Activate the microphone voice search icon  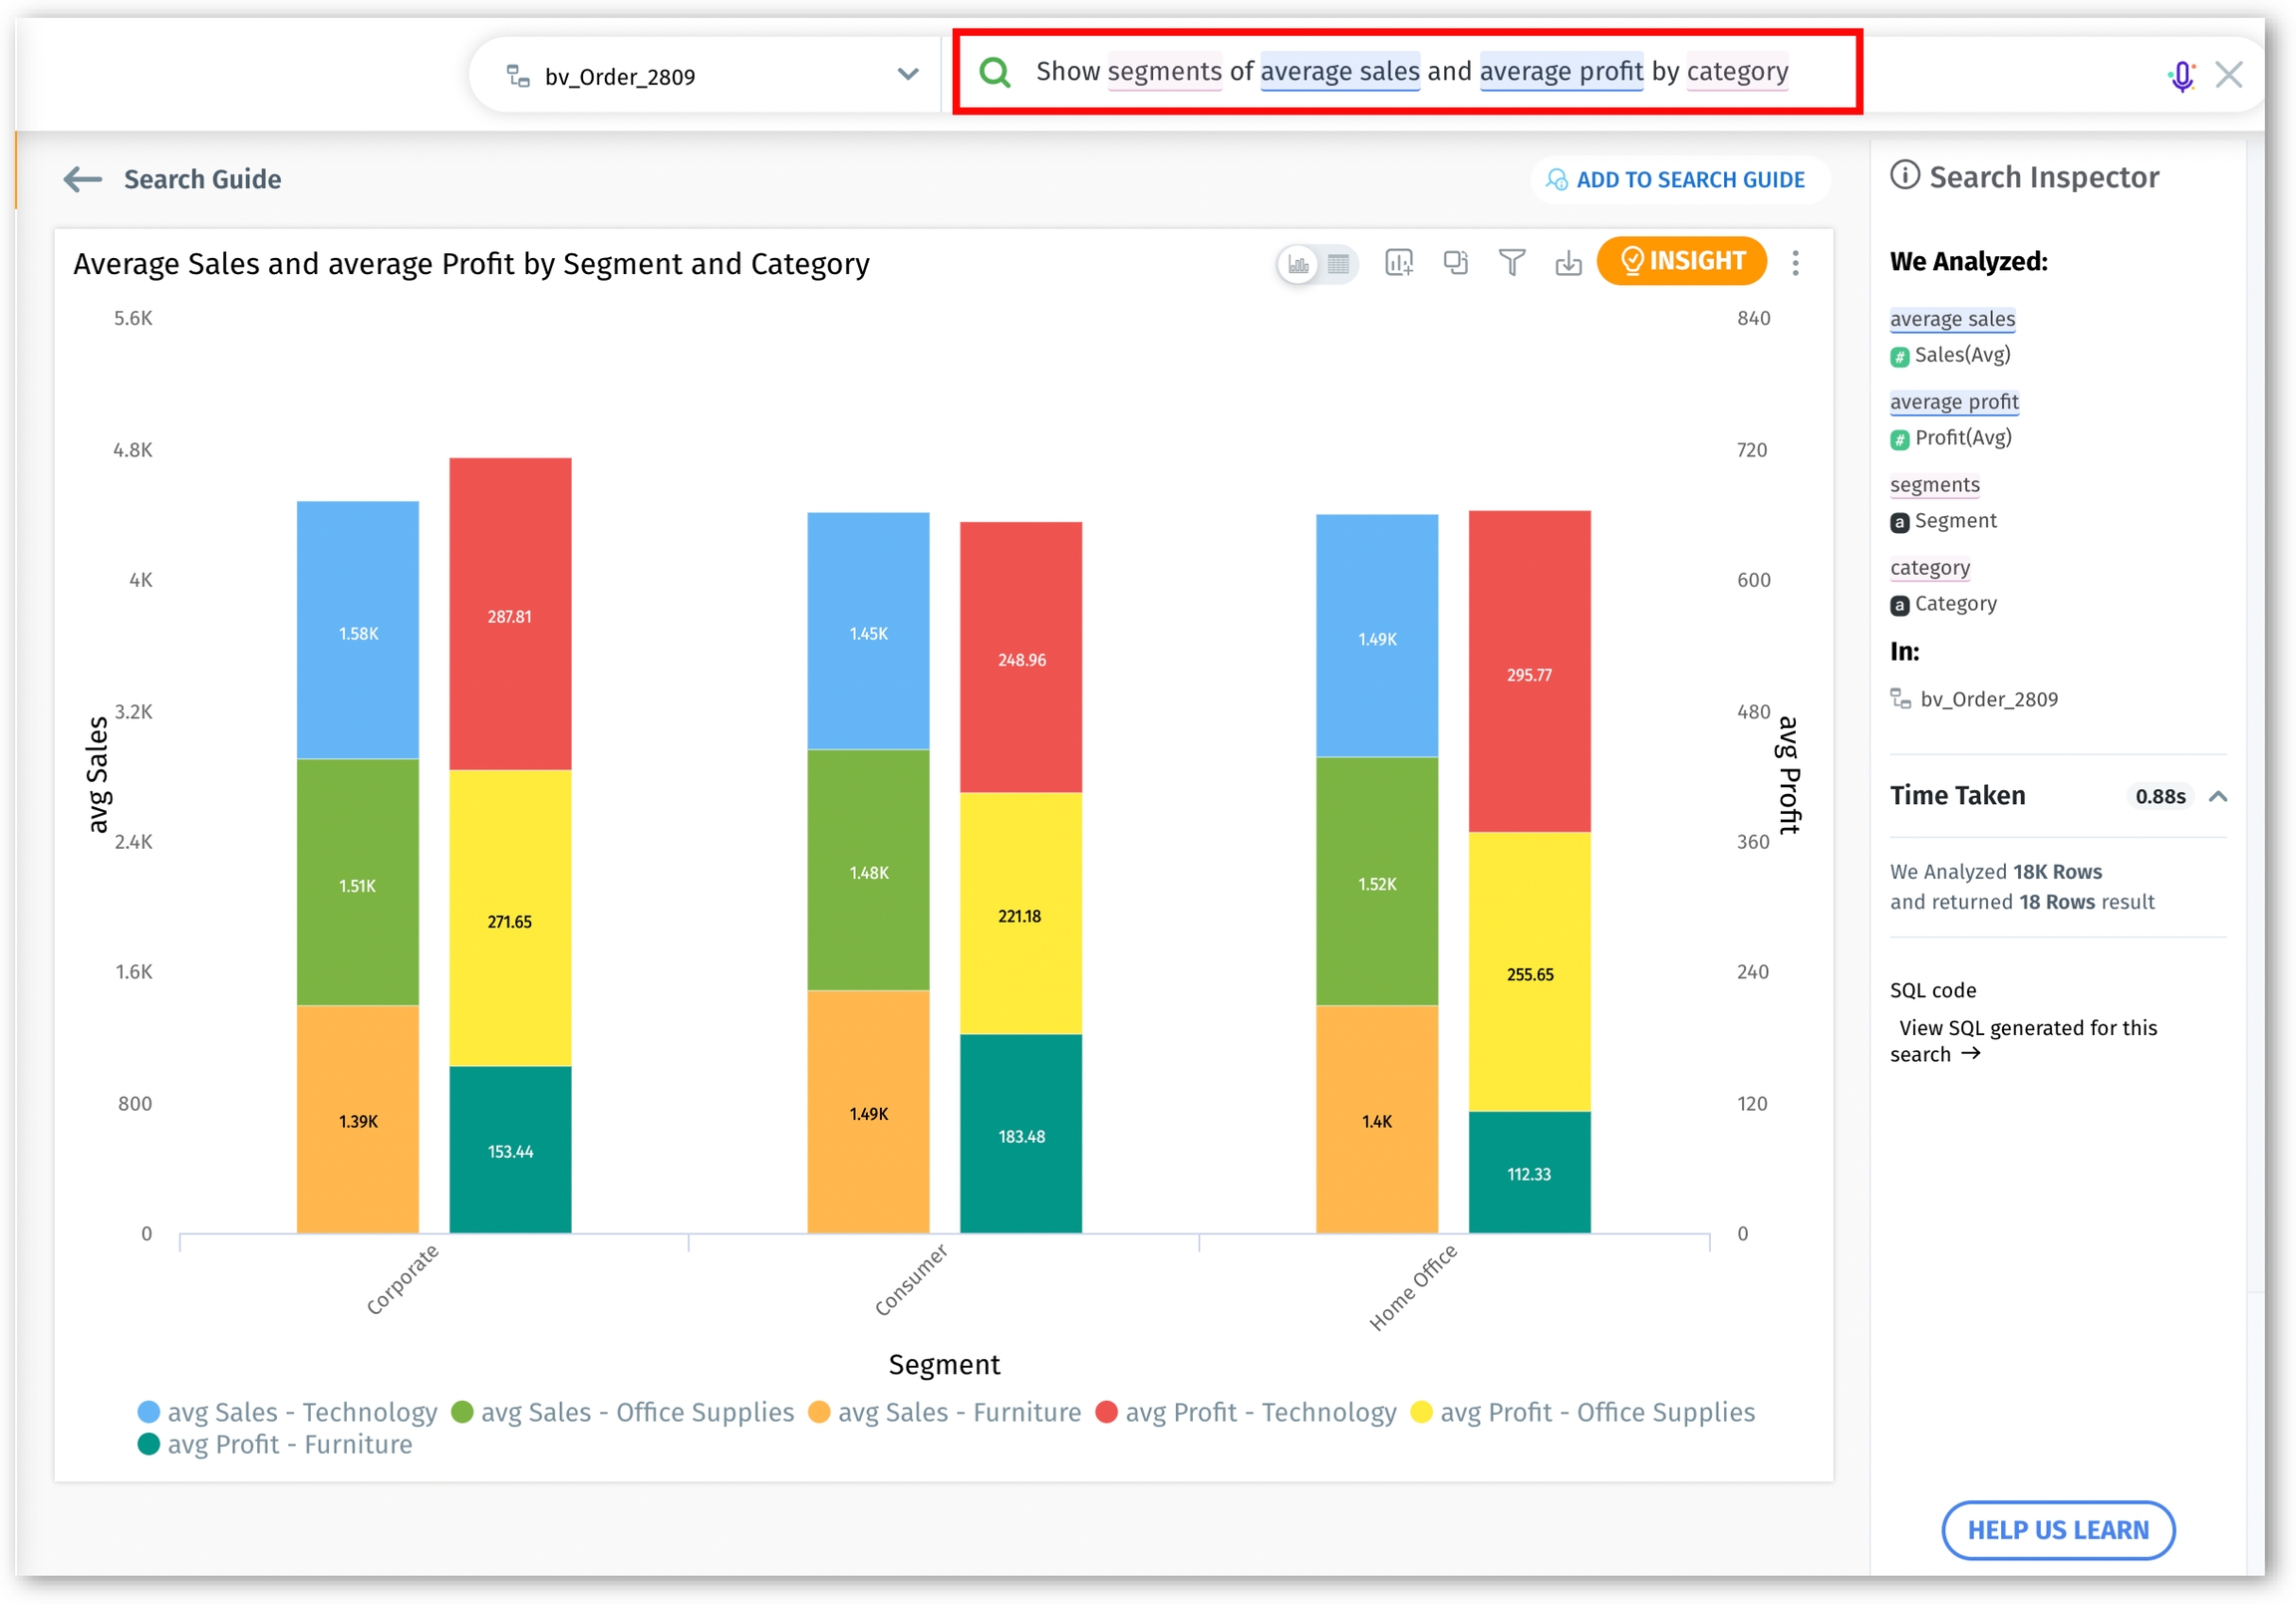2181,76
